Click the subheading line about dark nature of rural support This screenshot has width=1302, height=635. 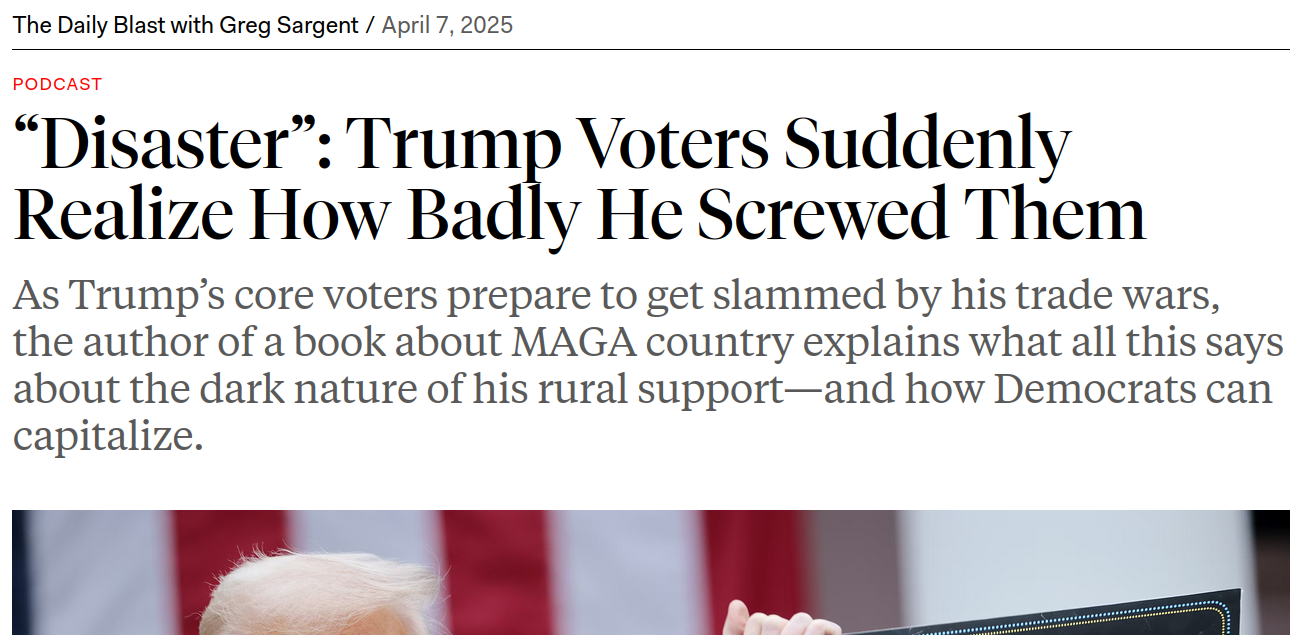(642, 389)
